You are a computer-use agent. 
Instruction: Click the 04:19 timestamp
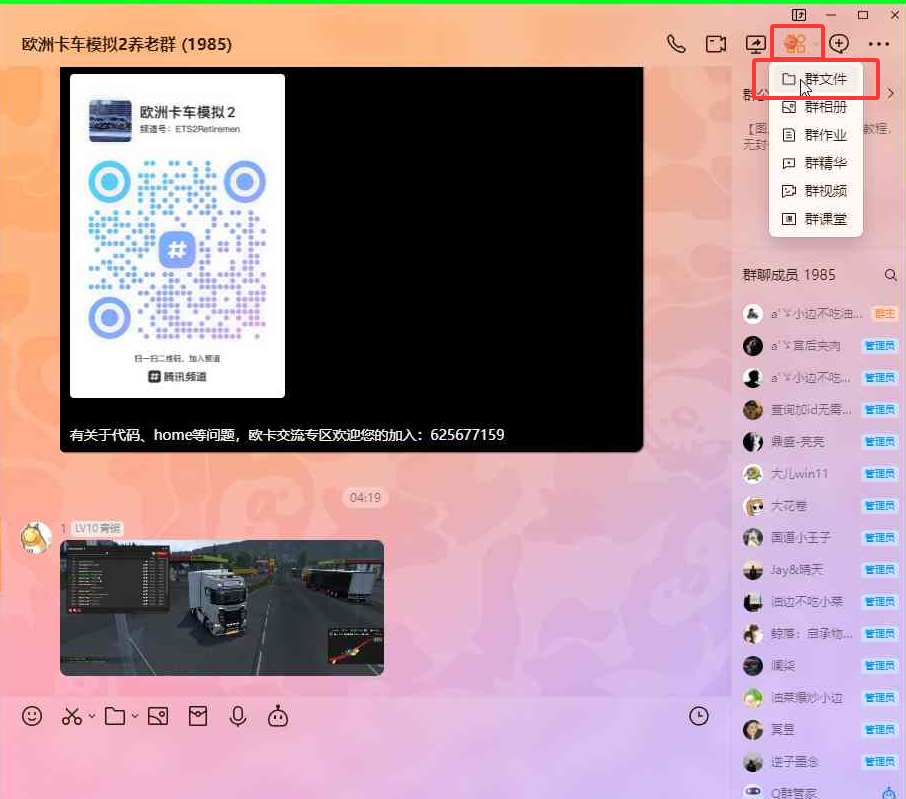coord(365,497)
